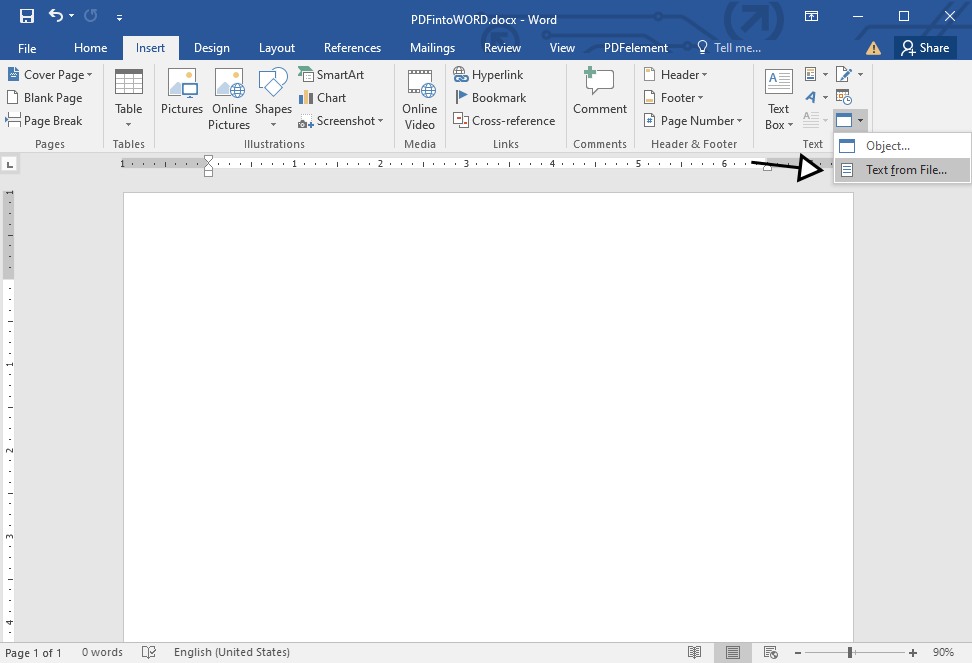
Task: Insert a Bookmark
Action: 492,97
